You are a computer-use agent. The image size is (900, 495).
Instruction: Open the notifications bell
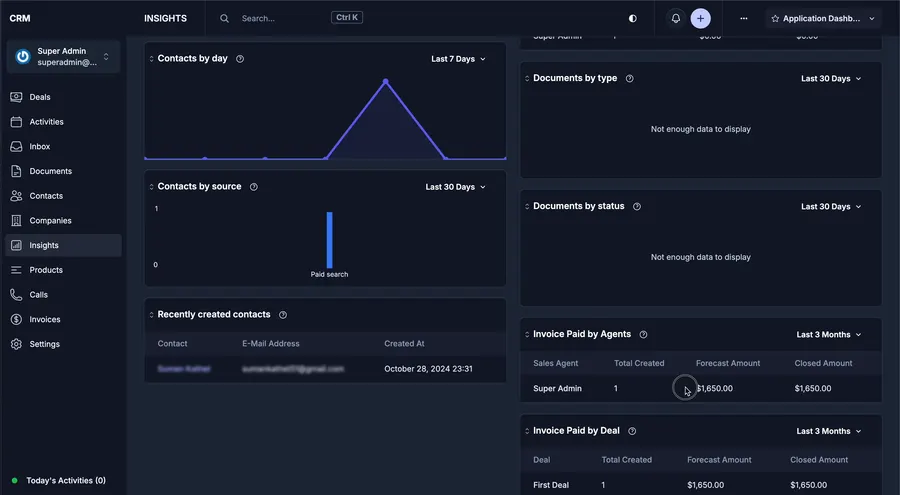pyautogui.click(x=676, y=18)
